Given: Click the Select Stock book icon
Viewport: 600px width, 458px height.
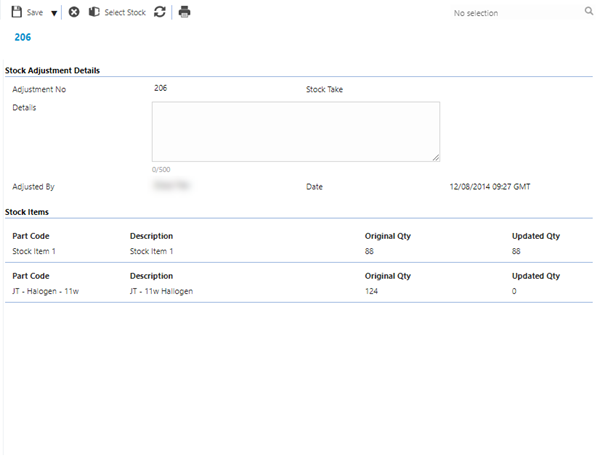Looking at the screenshot, I should point(94,12).
